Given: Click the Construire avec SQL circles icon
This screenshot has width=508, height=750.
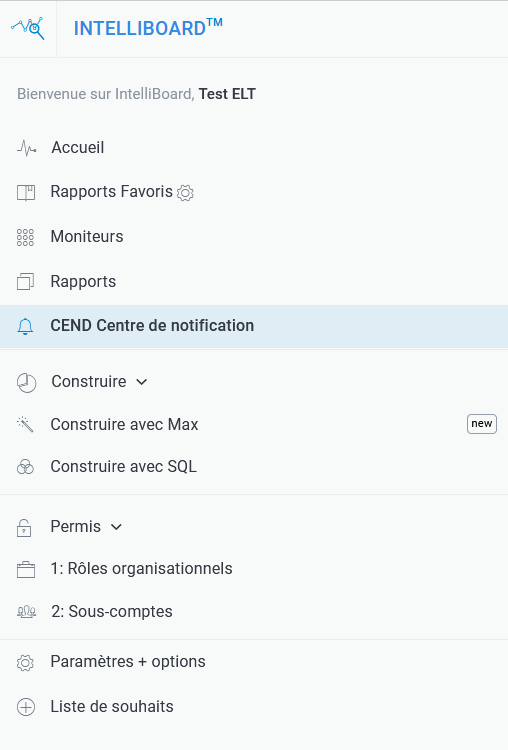Looking at the screenshot, I should (25, 467).
